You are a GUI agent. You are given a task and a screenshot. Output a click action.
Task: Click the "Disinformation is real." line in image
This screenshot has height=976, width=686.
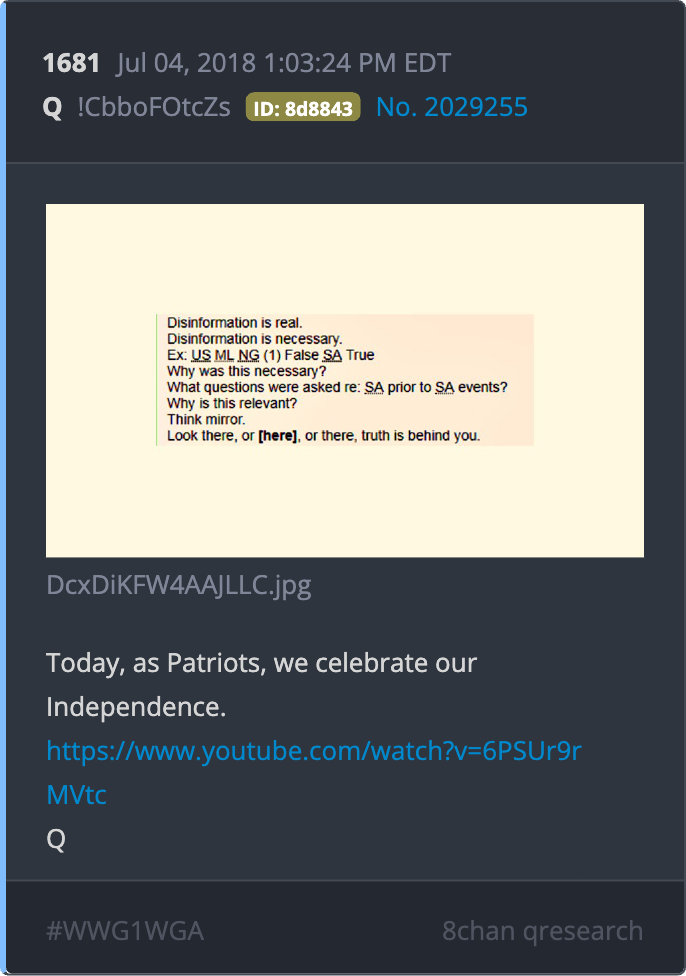235,322
